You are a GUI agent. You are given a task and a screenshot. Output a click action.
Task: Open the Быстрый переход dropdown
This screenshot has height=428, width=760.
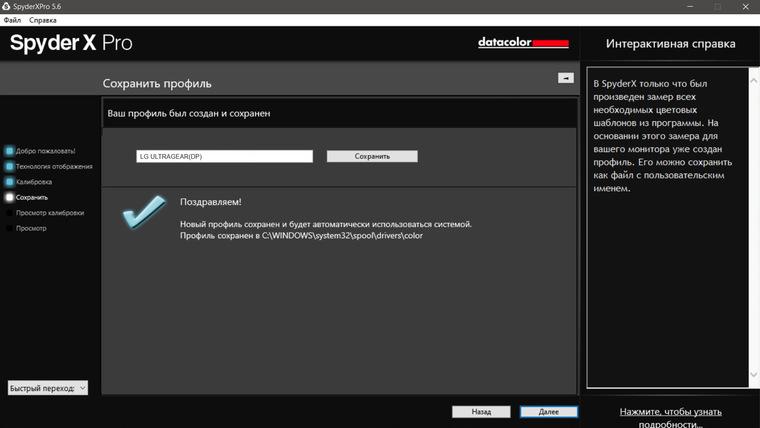[x=48, y=388]
